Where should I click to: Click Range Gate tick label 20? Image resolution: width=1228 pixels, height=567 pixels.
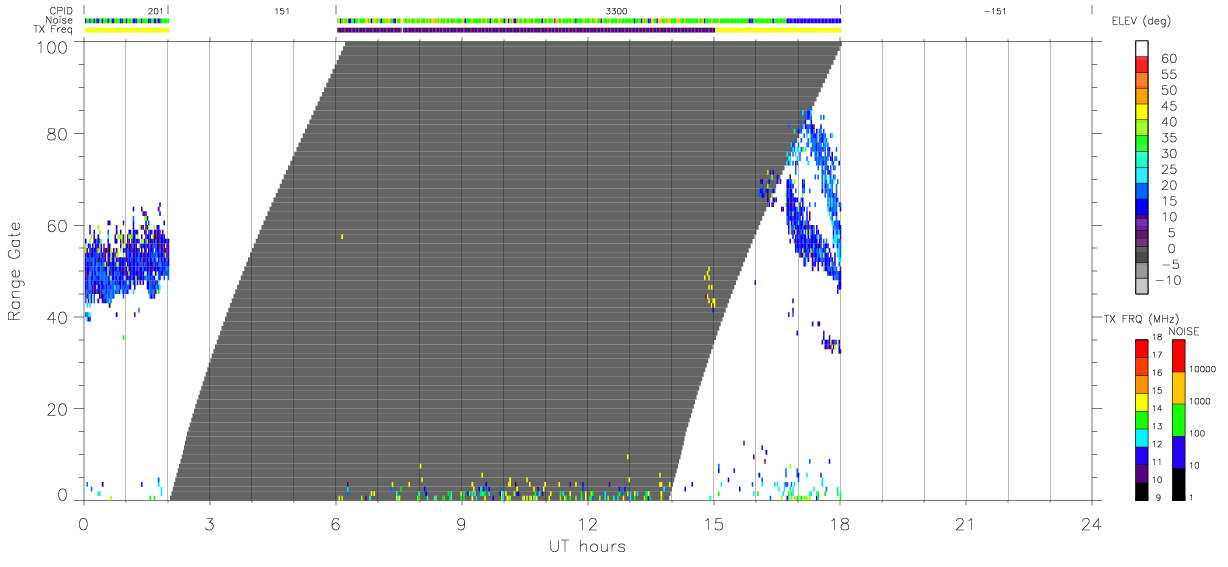[x=57, y=410]
